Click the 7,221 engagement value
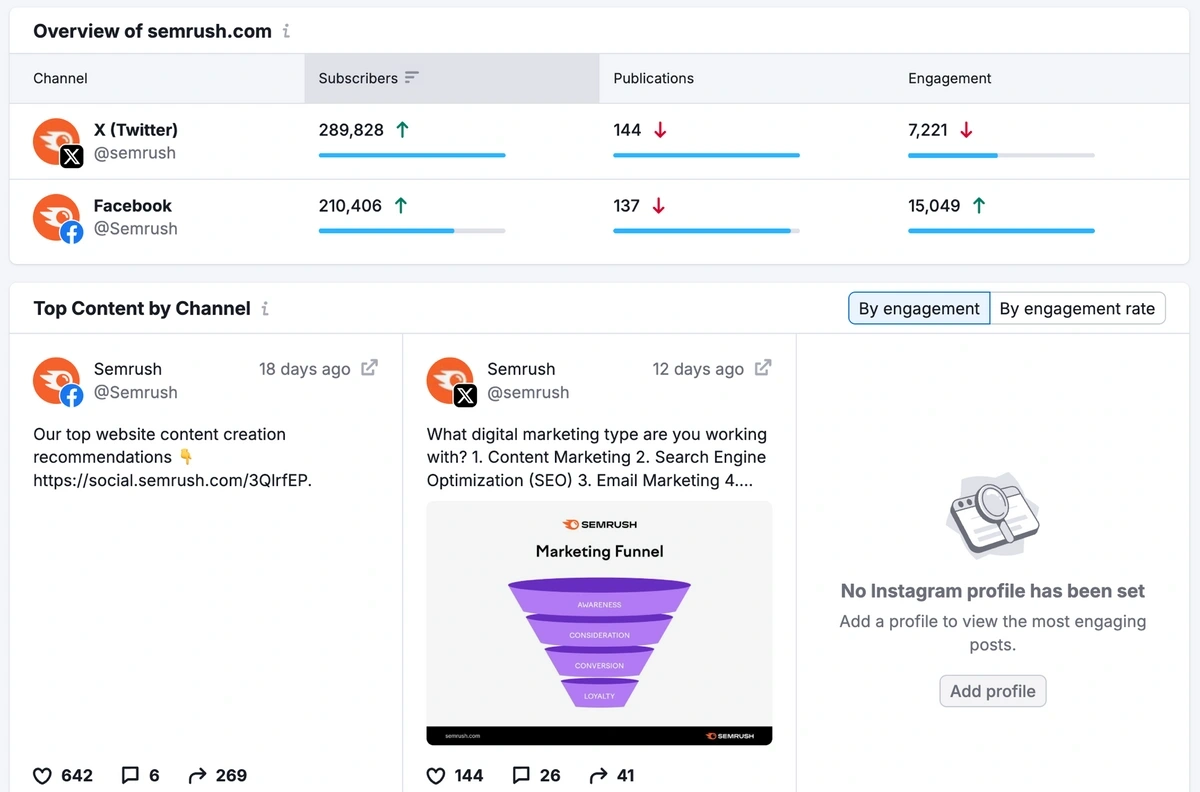This screenshot has height=792, width=1200. coord(928,130)
